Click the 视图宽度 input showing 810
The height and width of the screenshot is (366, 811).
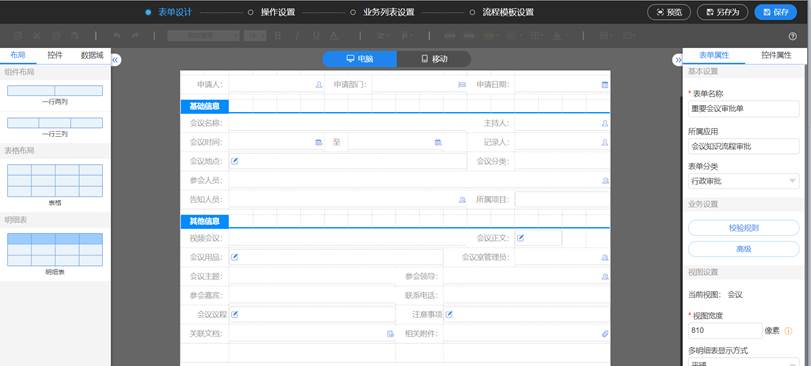(x=725, y=330)
